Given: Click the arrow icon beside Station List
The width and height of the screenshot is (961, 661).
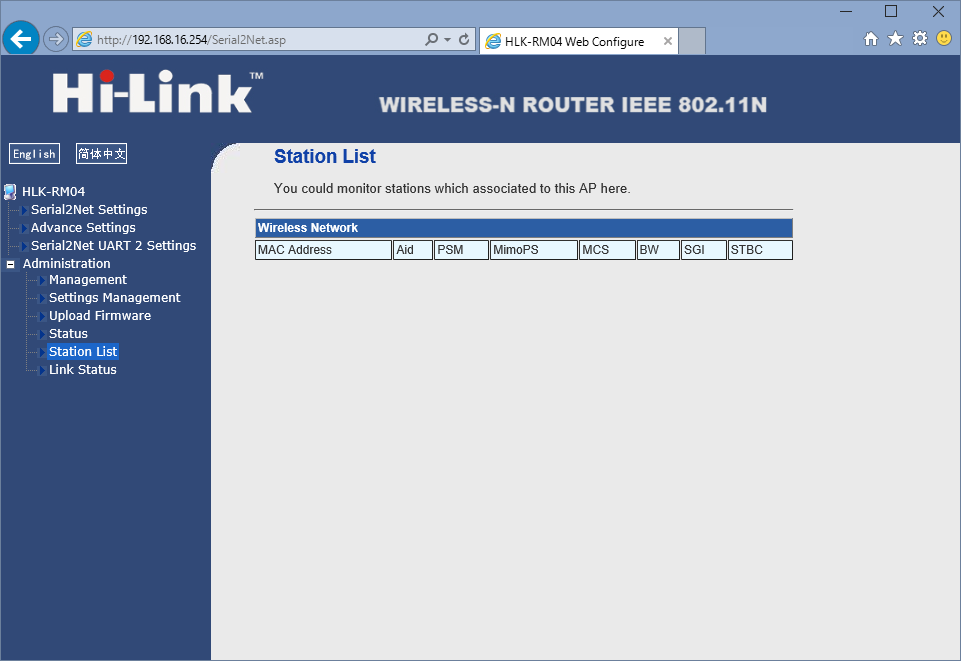Looking at the screenshot, I should [x=42, y=352].
